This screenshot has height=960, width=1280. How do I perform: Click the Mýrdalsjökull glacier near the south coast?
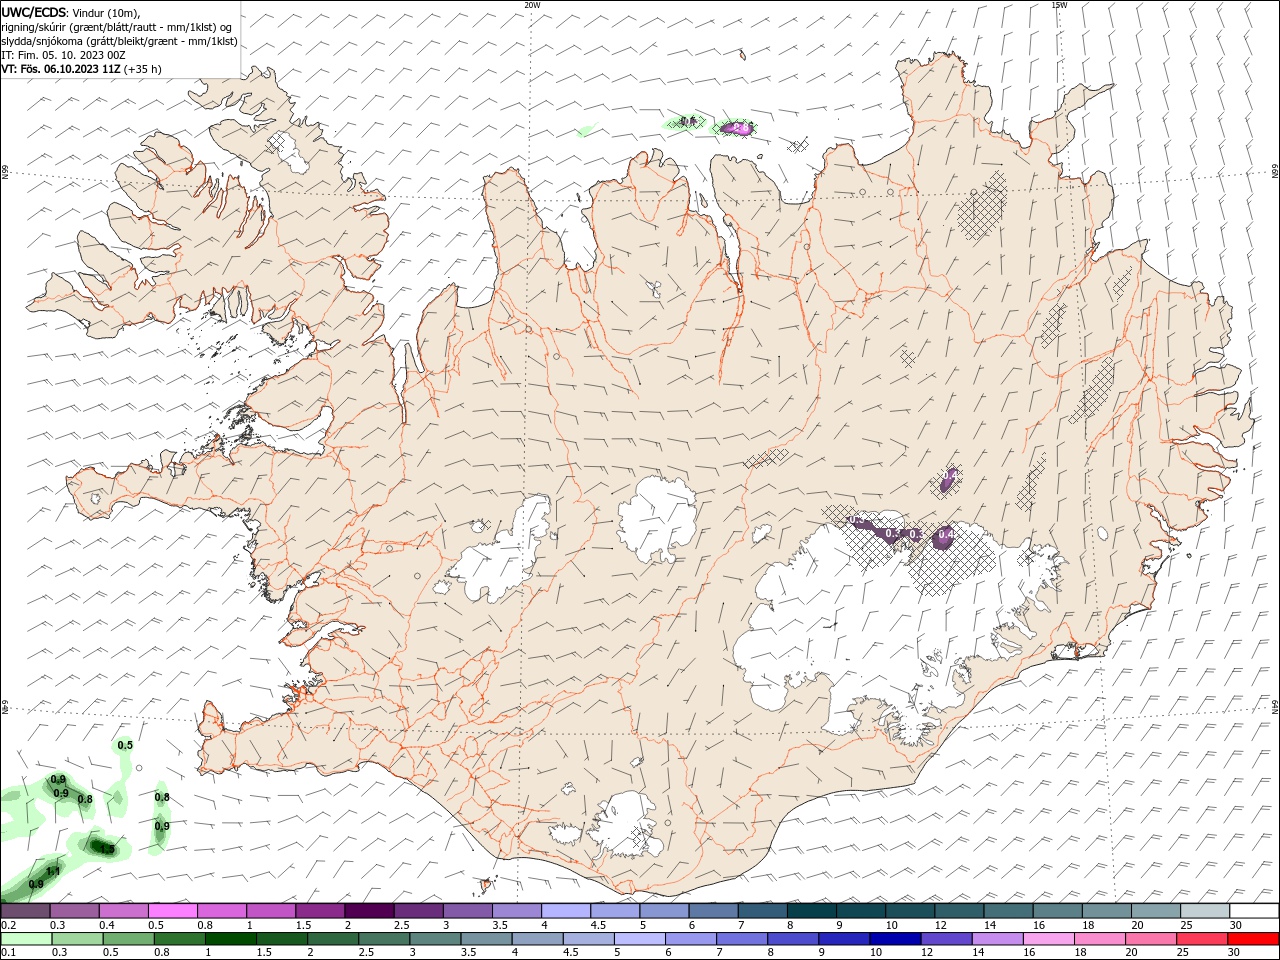tap(625, 825)
